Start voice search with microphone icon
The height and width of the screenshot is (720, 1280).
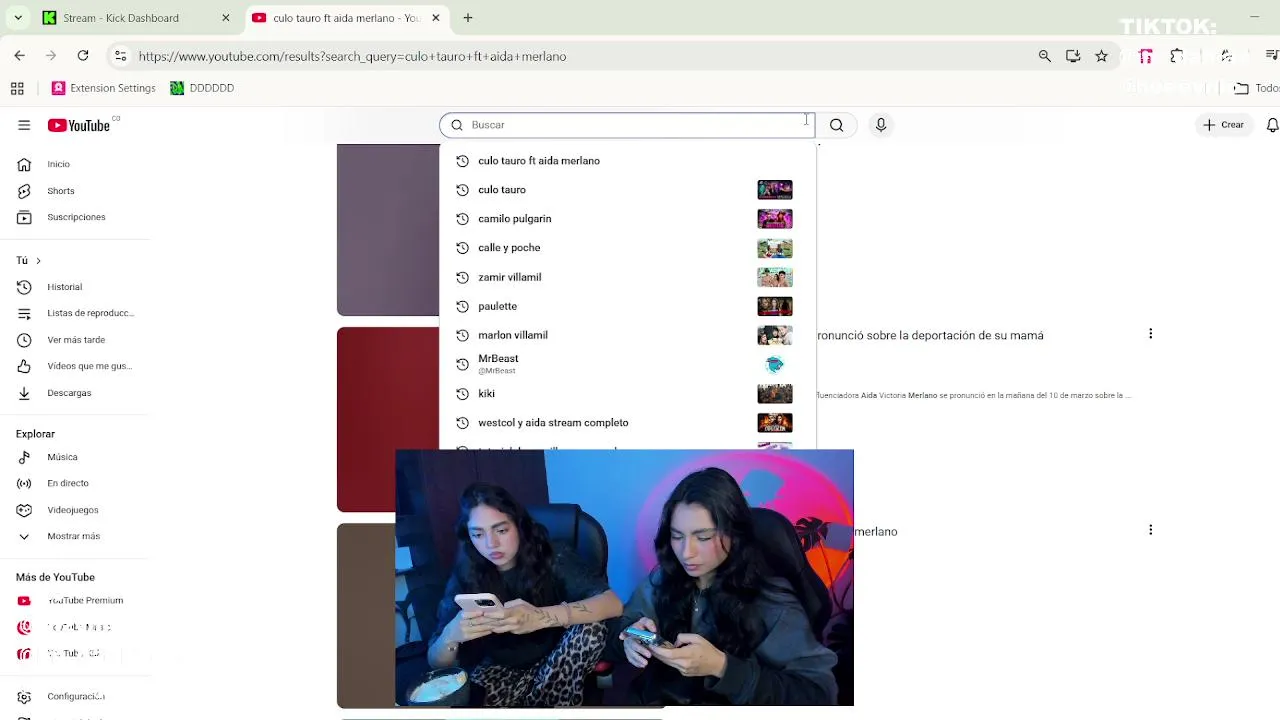tap(881, 125)
